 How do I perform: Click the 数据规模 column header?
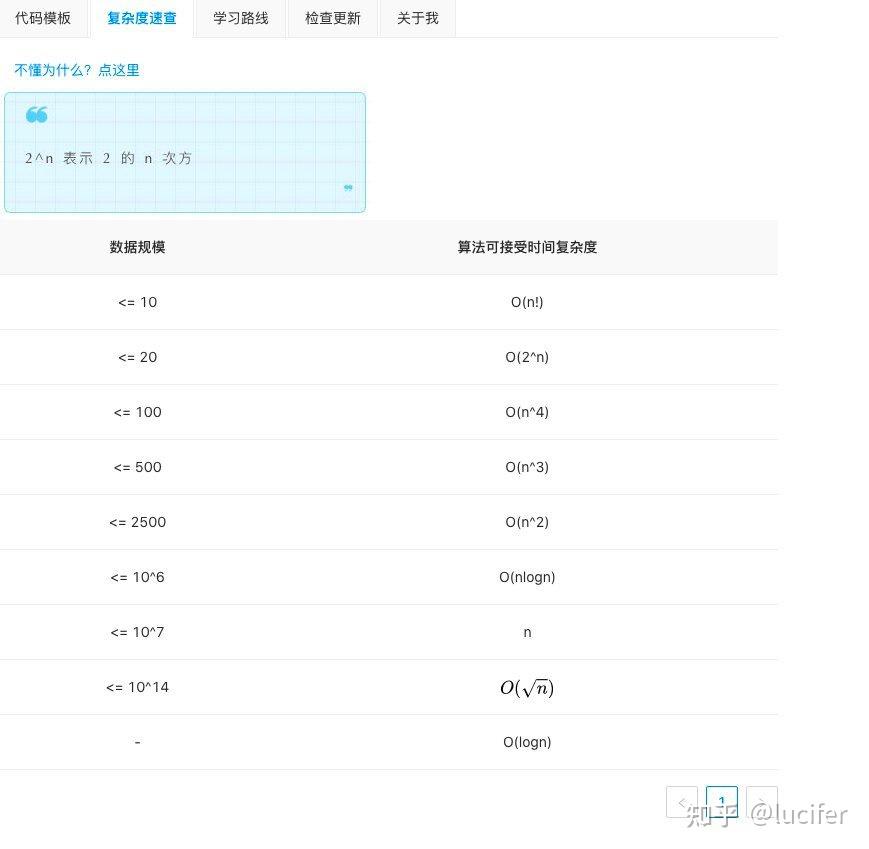coord(137,247)
